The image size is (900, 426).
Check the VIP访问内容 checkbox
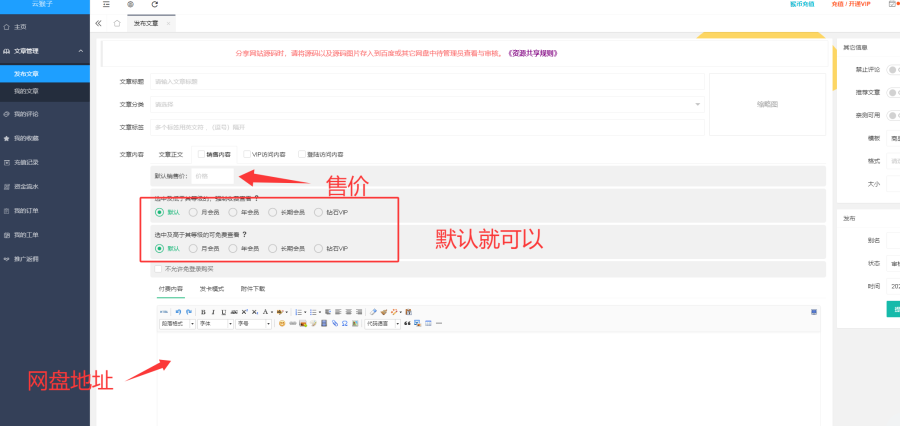point(247,154)
